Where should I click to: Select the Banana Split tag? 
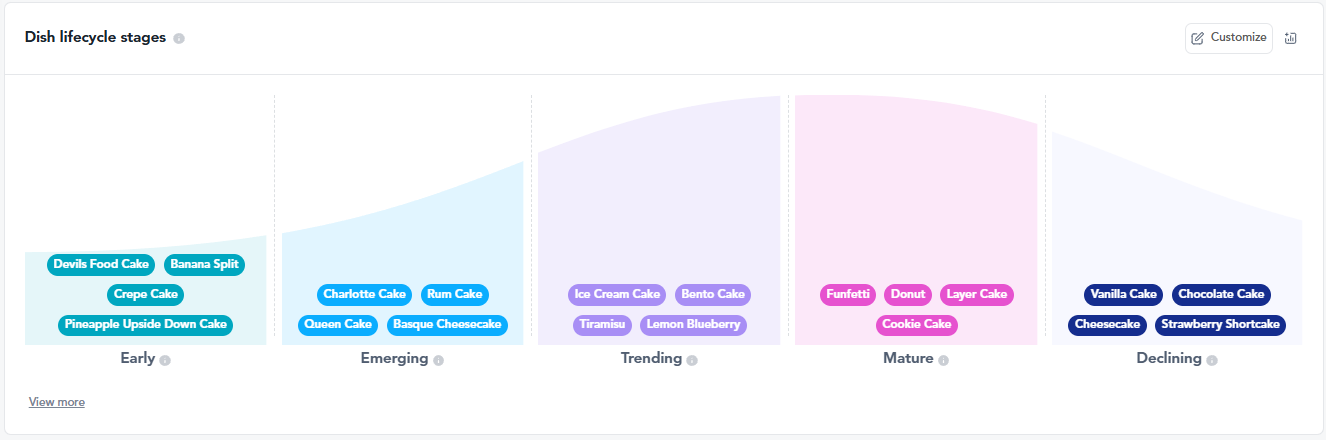tap(204, 265)
